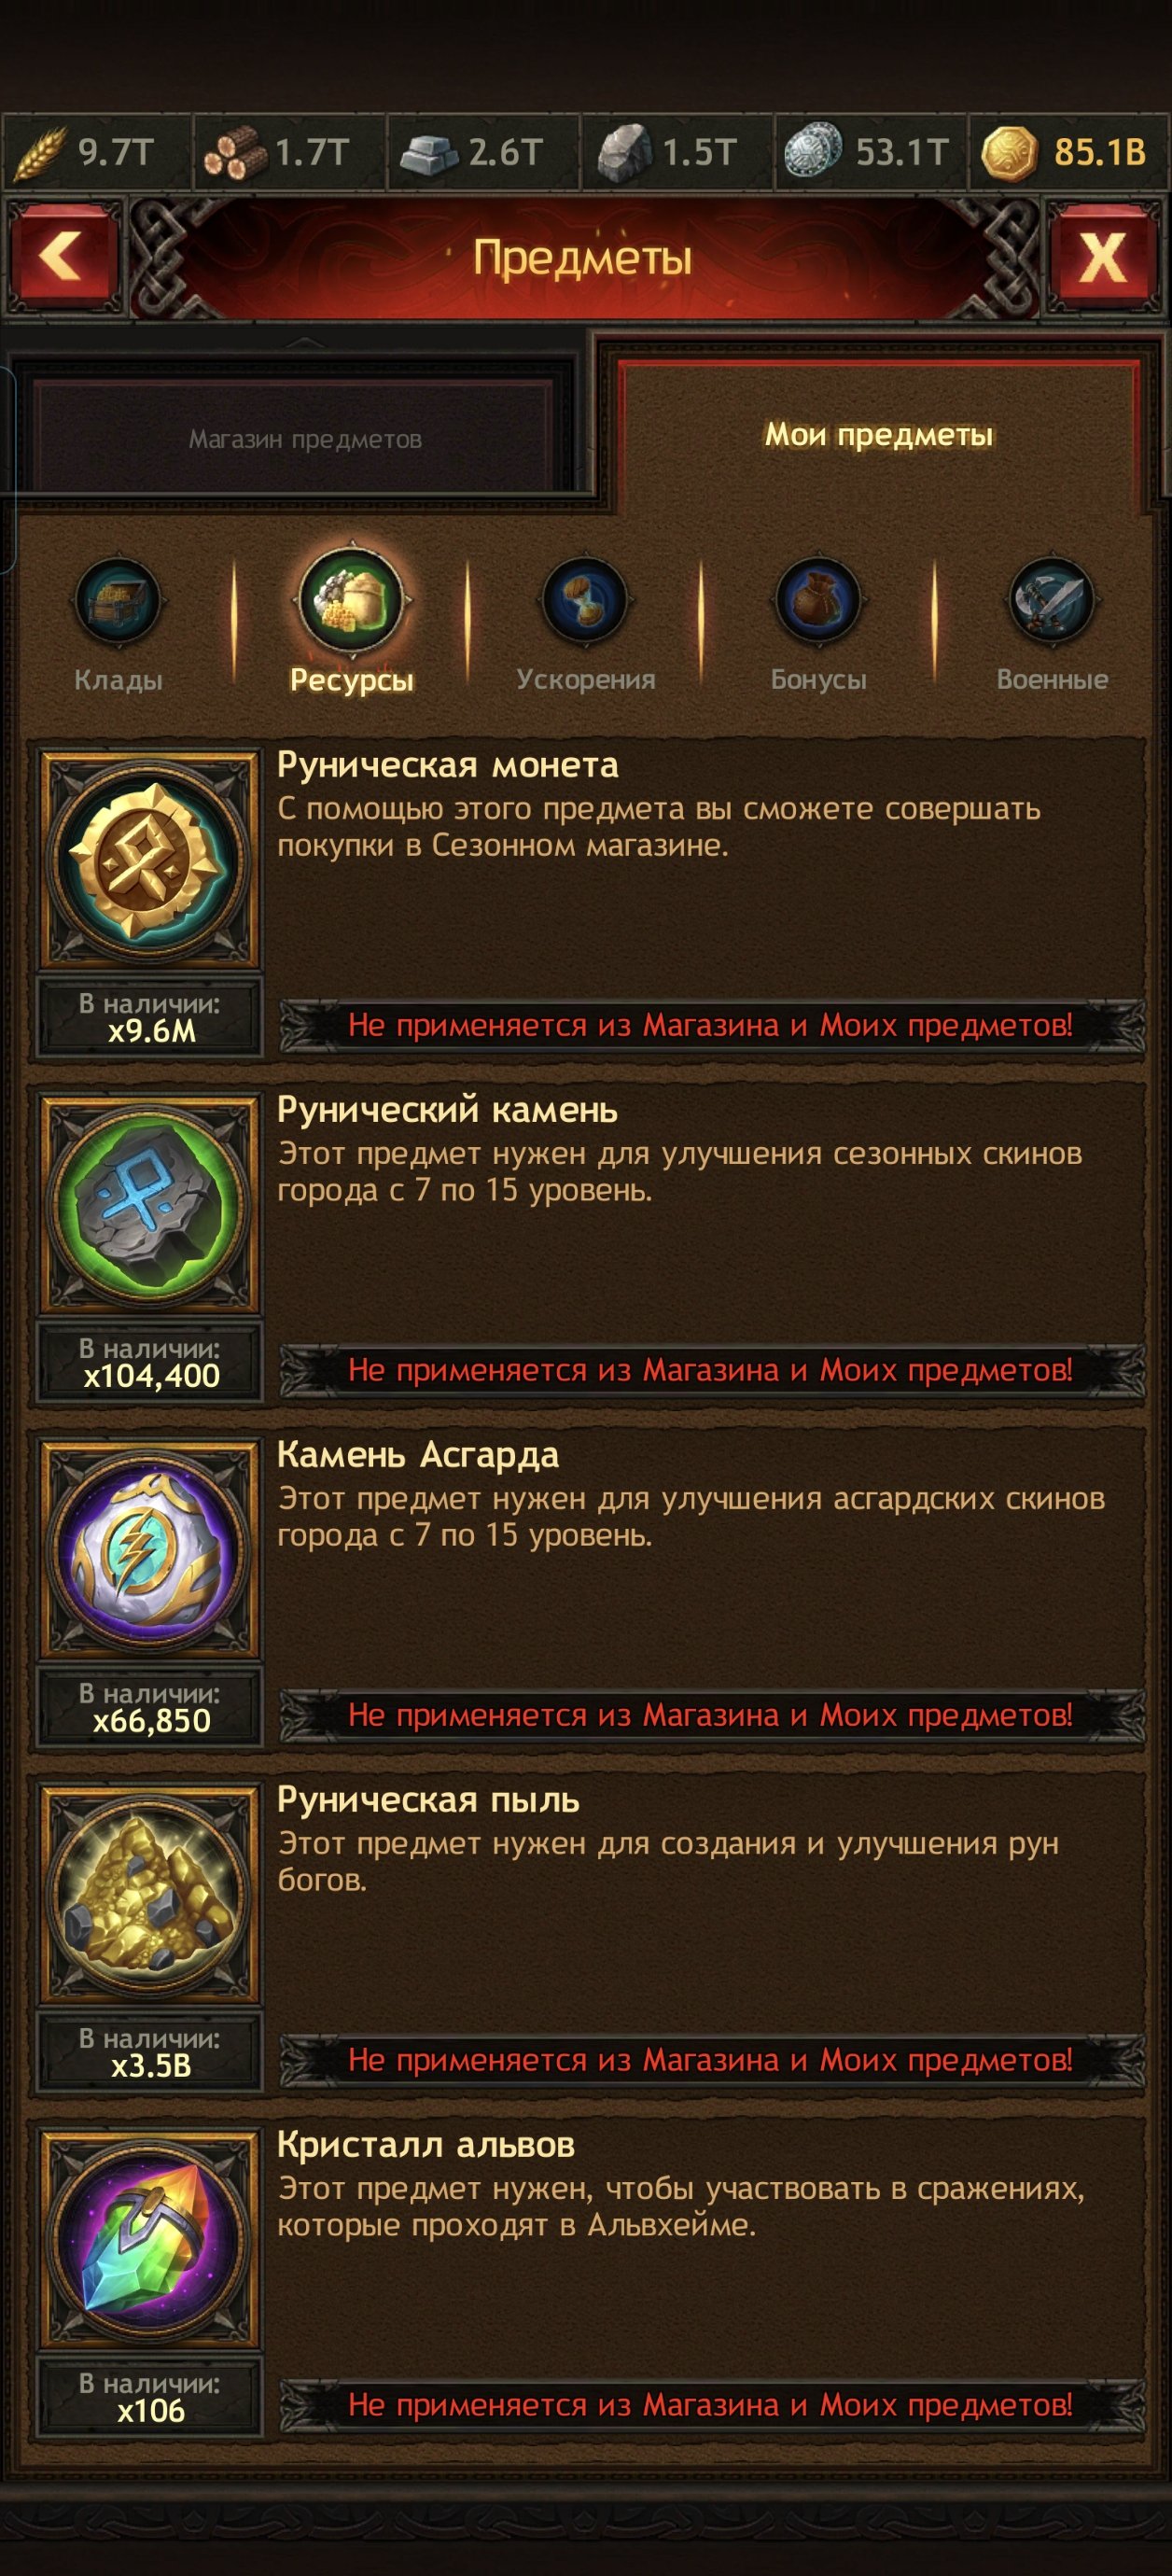The image size is (1172, 2576).
Task: Tap the wheat food resource 9.7T
Action: tap(96, 152)
